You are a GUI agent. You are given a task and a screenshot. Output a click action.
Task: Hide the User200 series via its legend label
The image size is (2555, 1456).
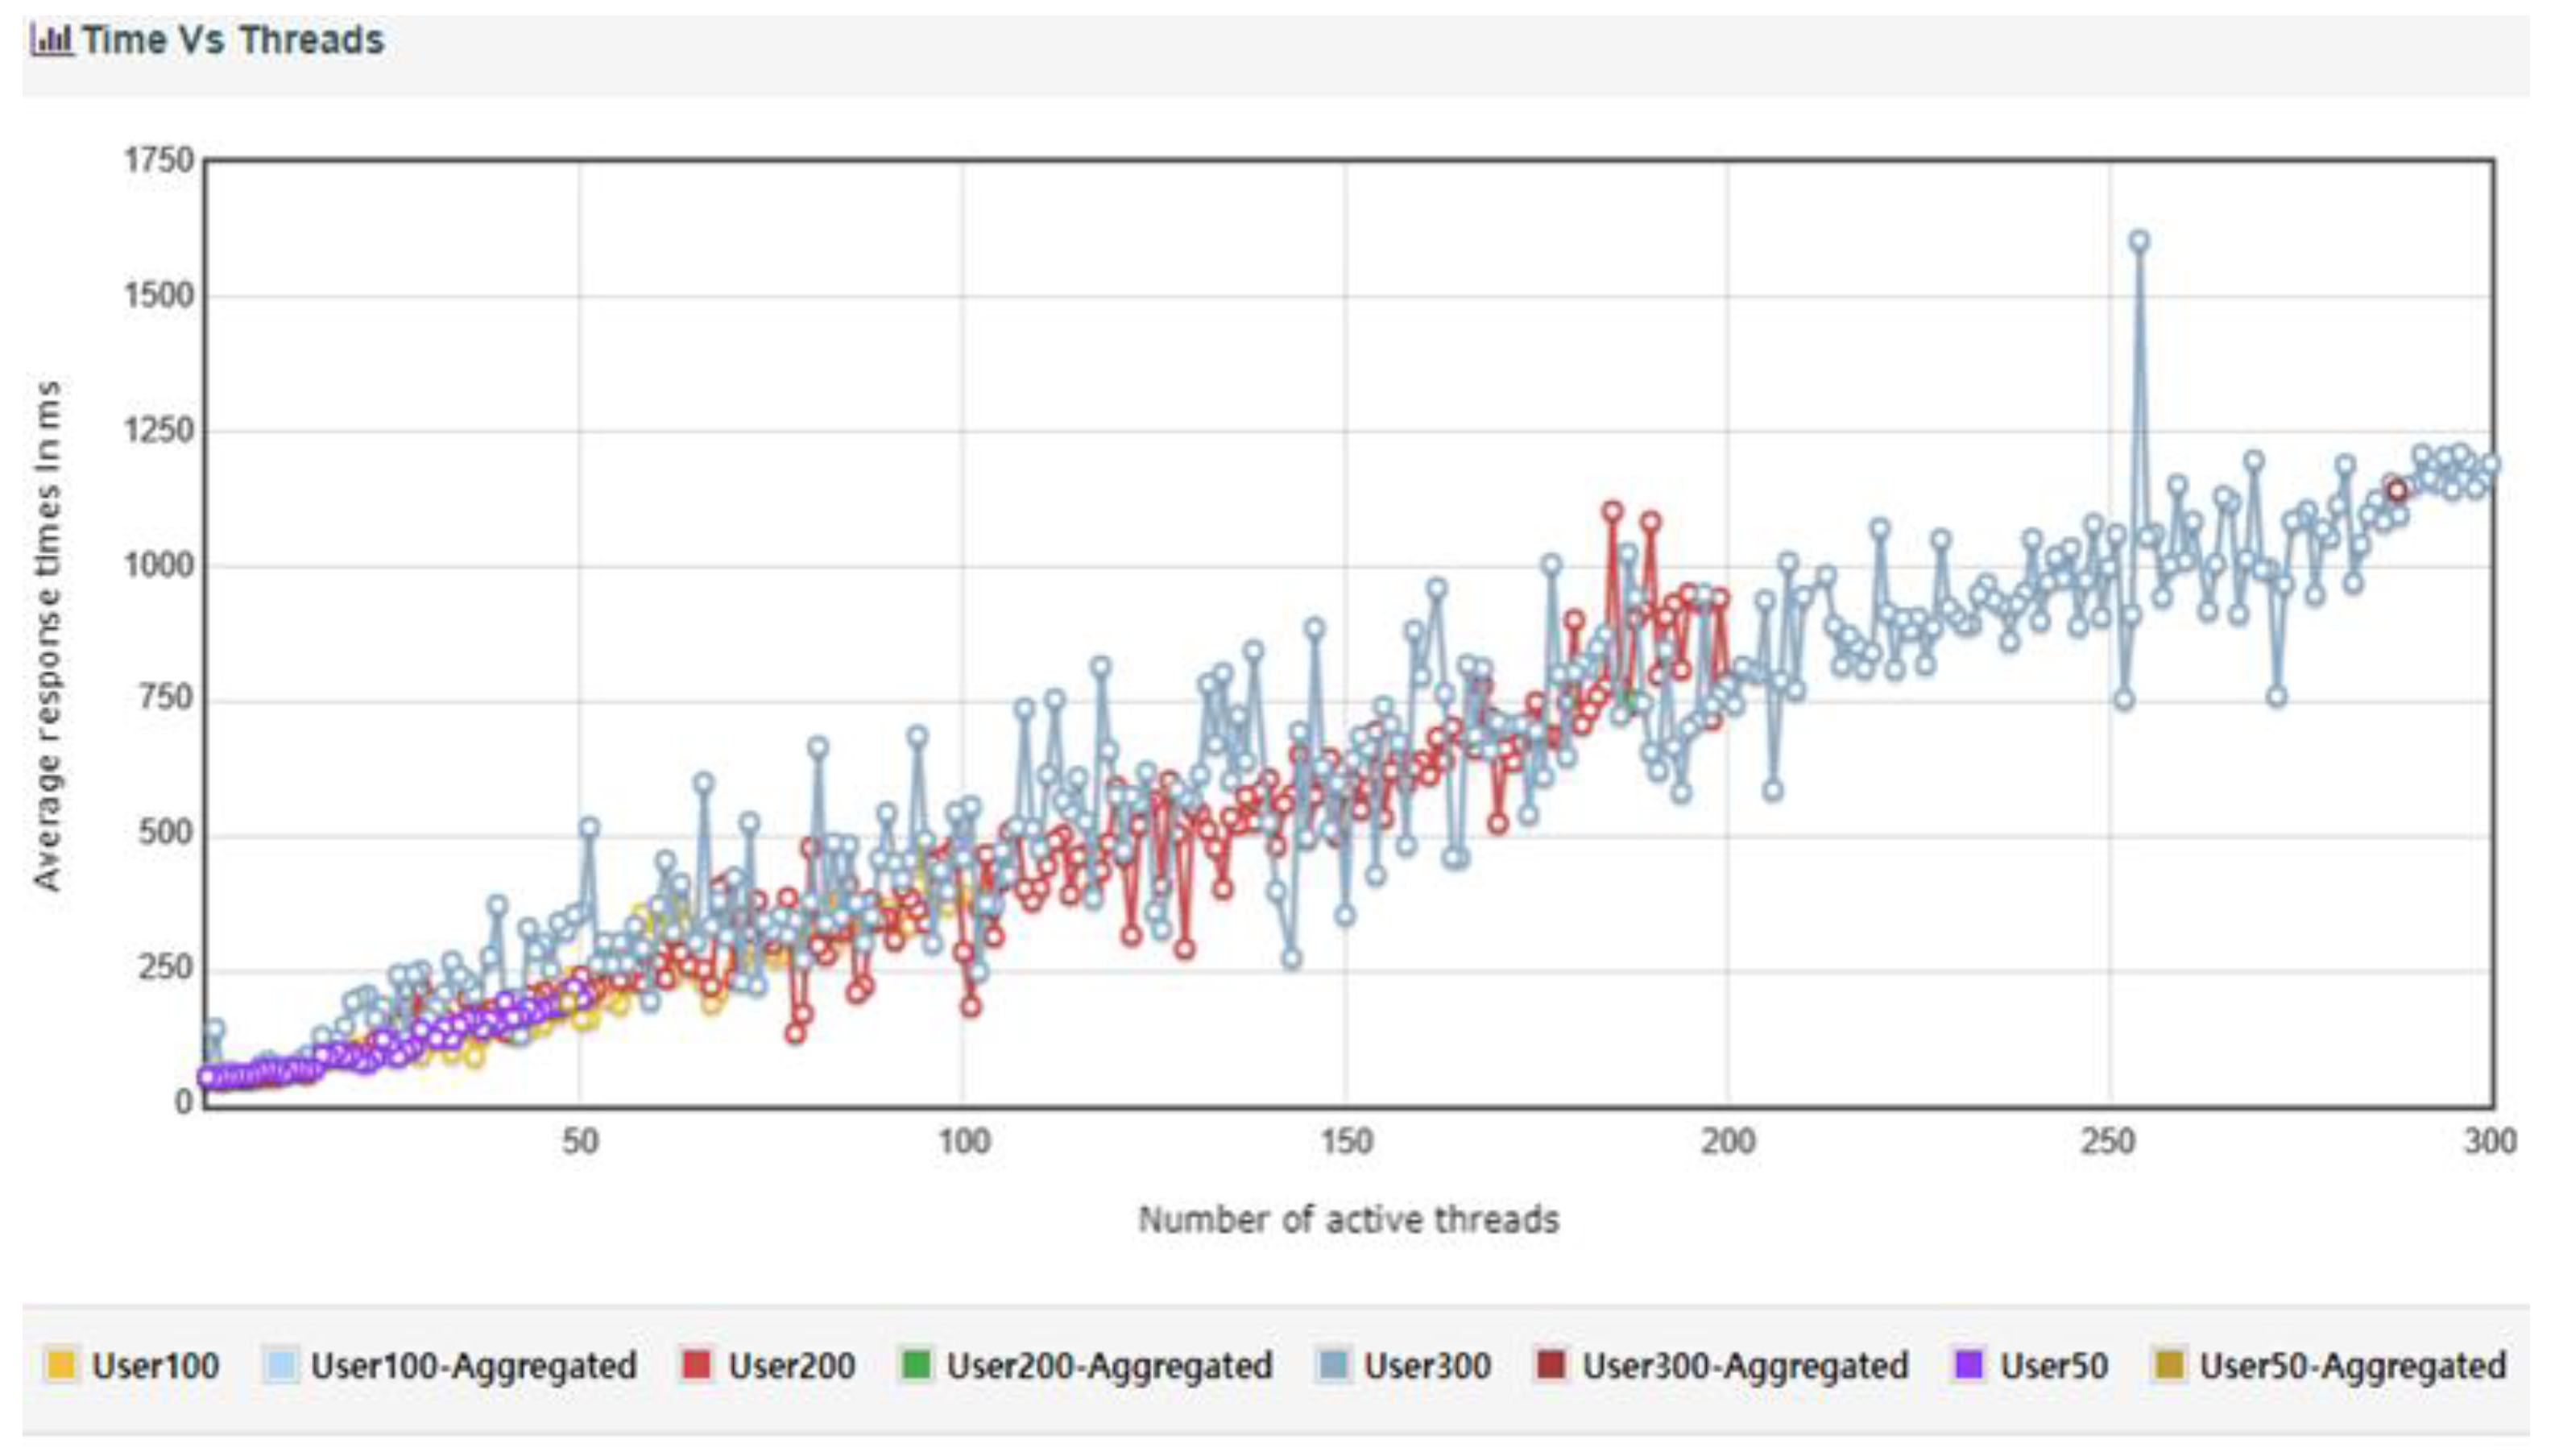[x=791, y=1366]
